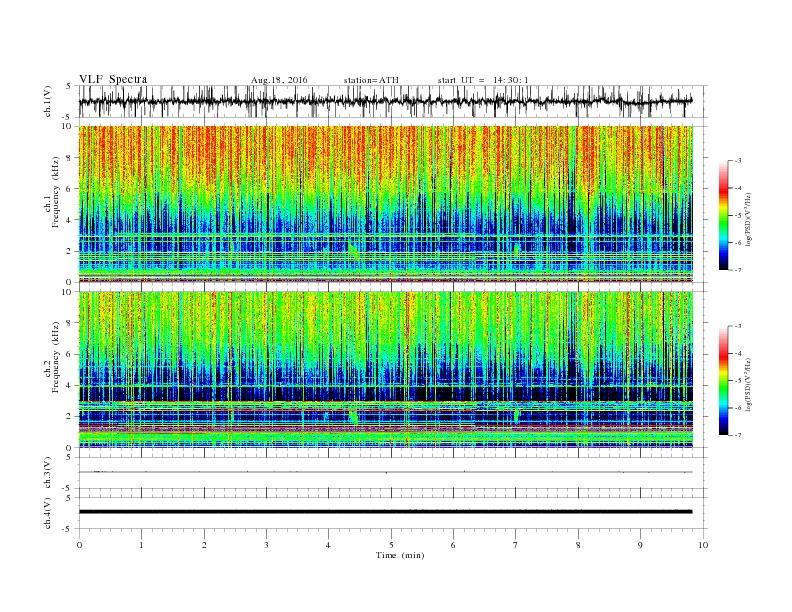
Task: Click the time axis tick label '2'
Action: (204, 545)
